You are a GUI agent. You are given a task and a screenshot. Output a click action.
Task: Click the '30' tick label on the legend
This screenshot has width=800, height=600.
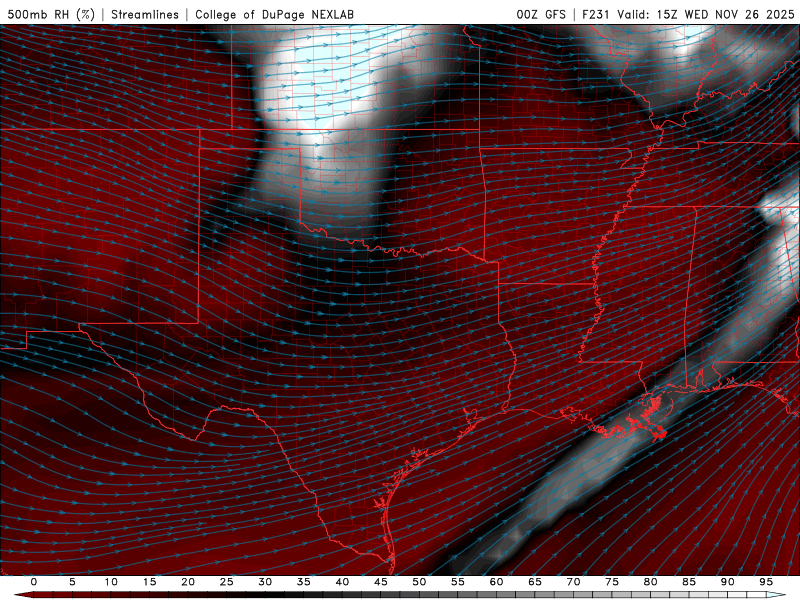click(x=265, y=582)
